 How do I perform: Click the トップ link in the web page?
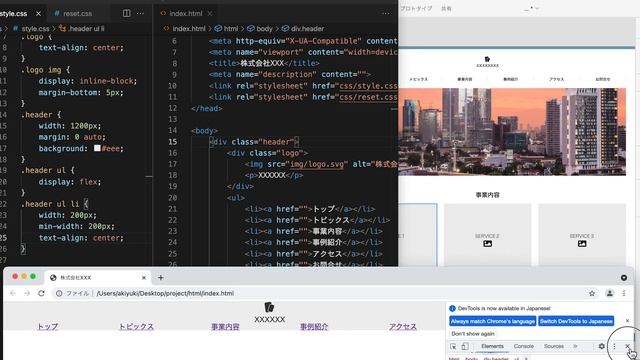[x=47, y=327]
